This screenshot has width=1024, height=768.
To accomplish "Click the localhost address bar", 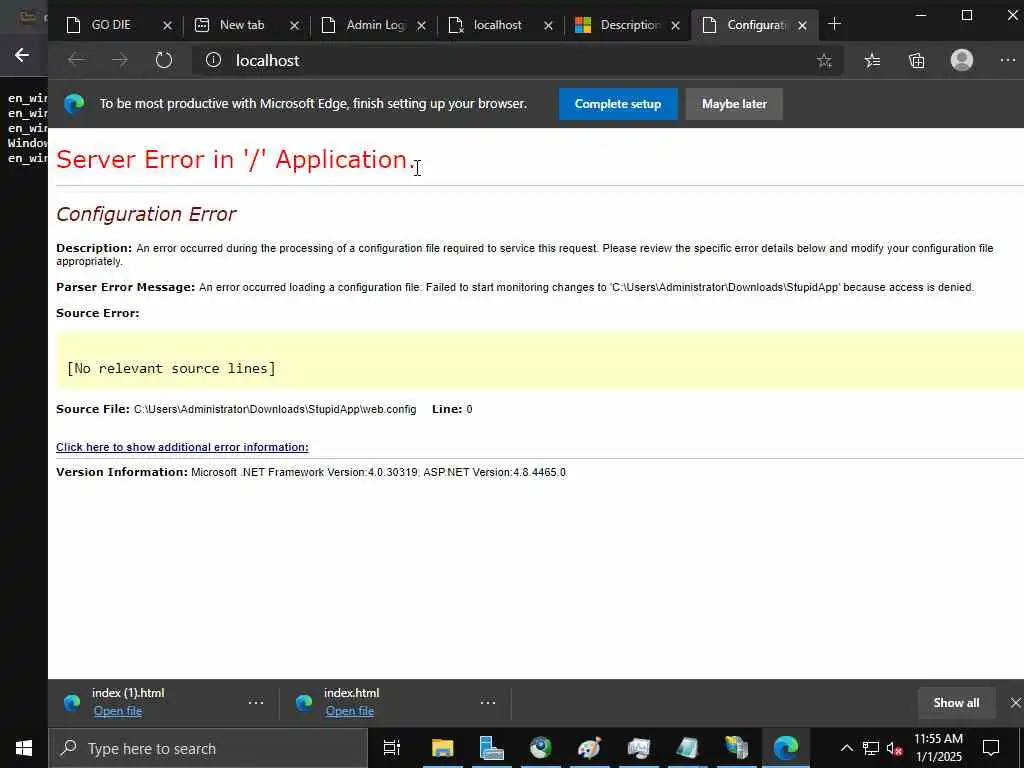I will (516, 60).
